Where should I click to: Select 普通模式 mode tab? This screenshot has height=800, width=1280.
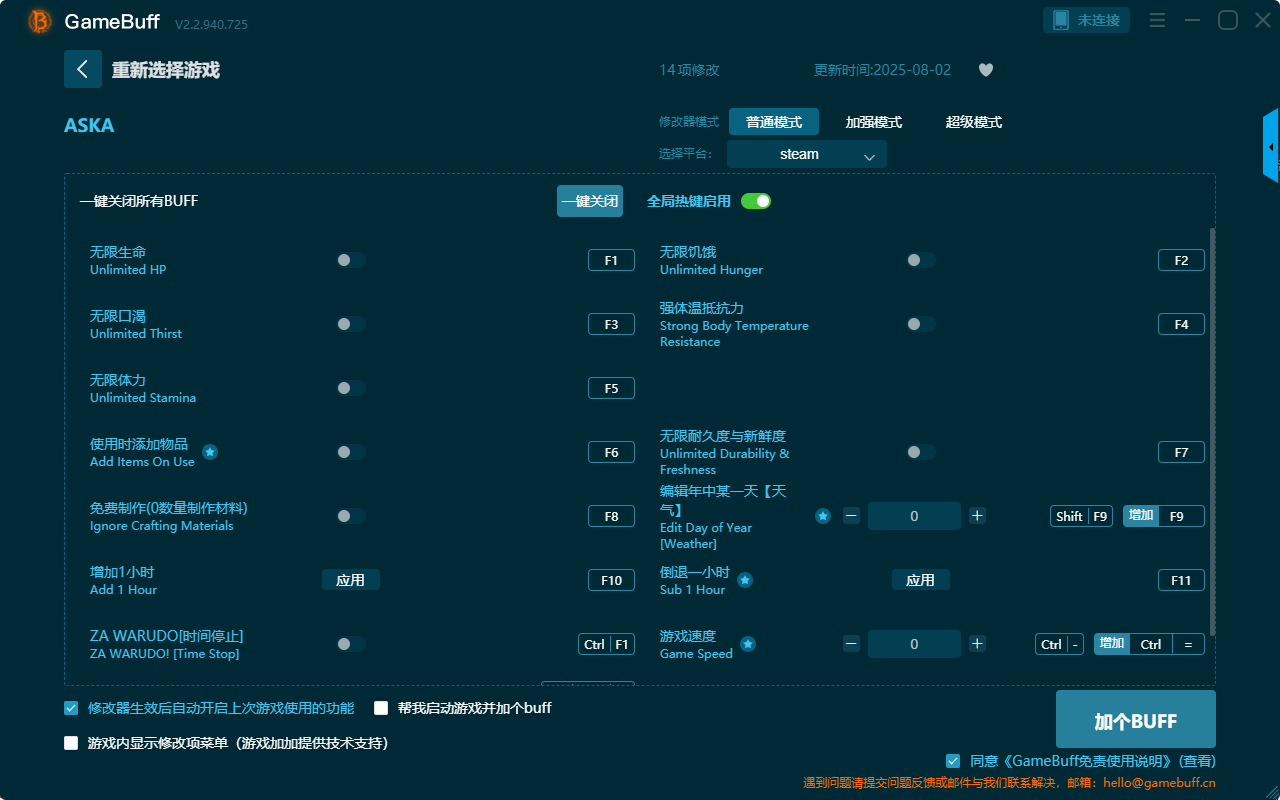774,122
